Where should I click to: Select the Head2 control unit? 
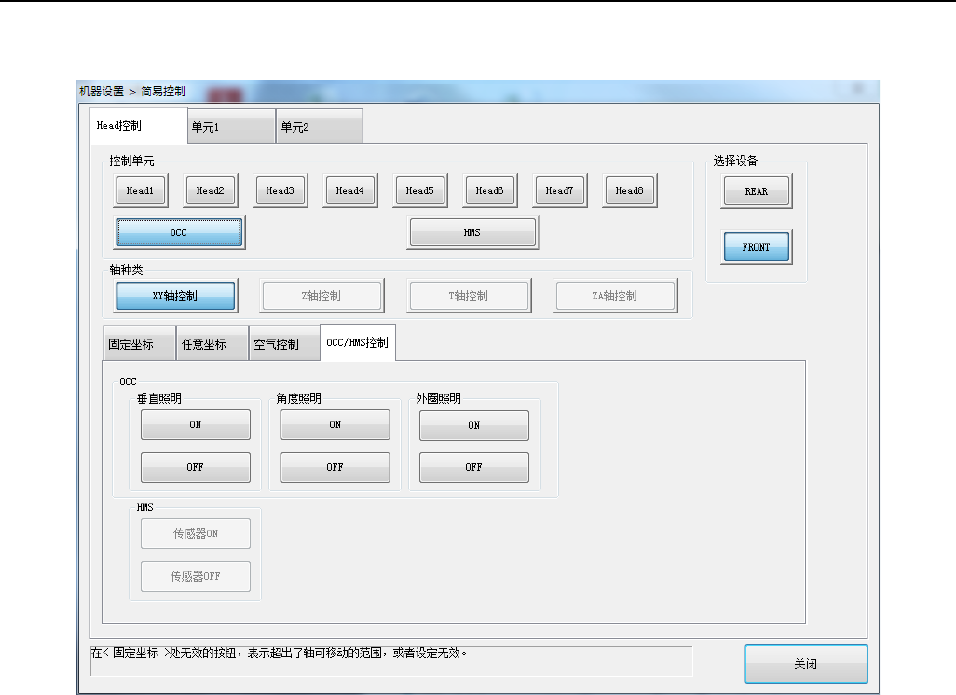tap(210, 191)
